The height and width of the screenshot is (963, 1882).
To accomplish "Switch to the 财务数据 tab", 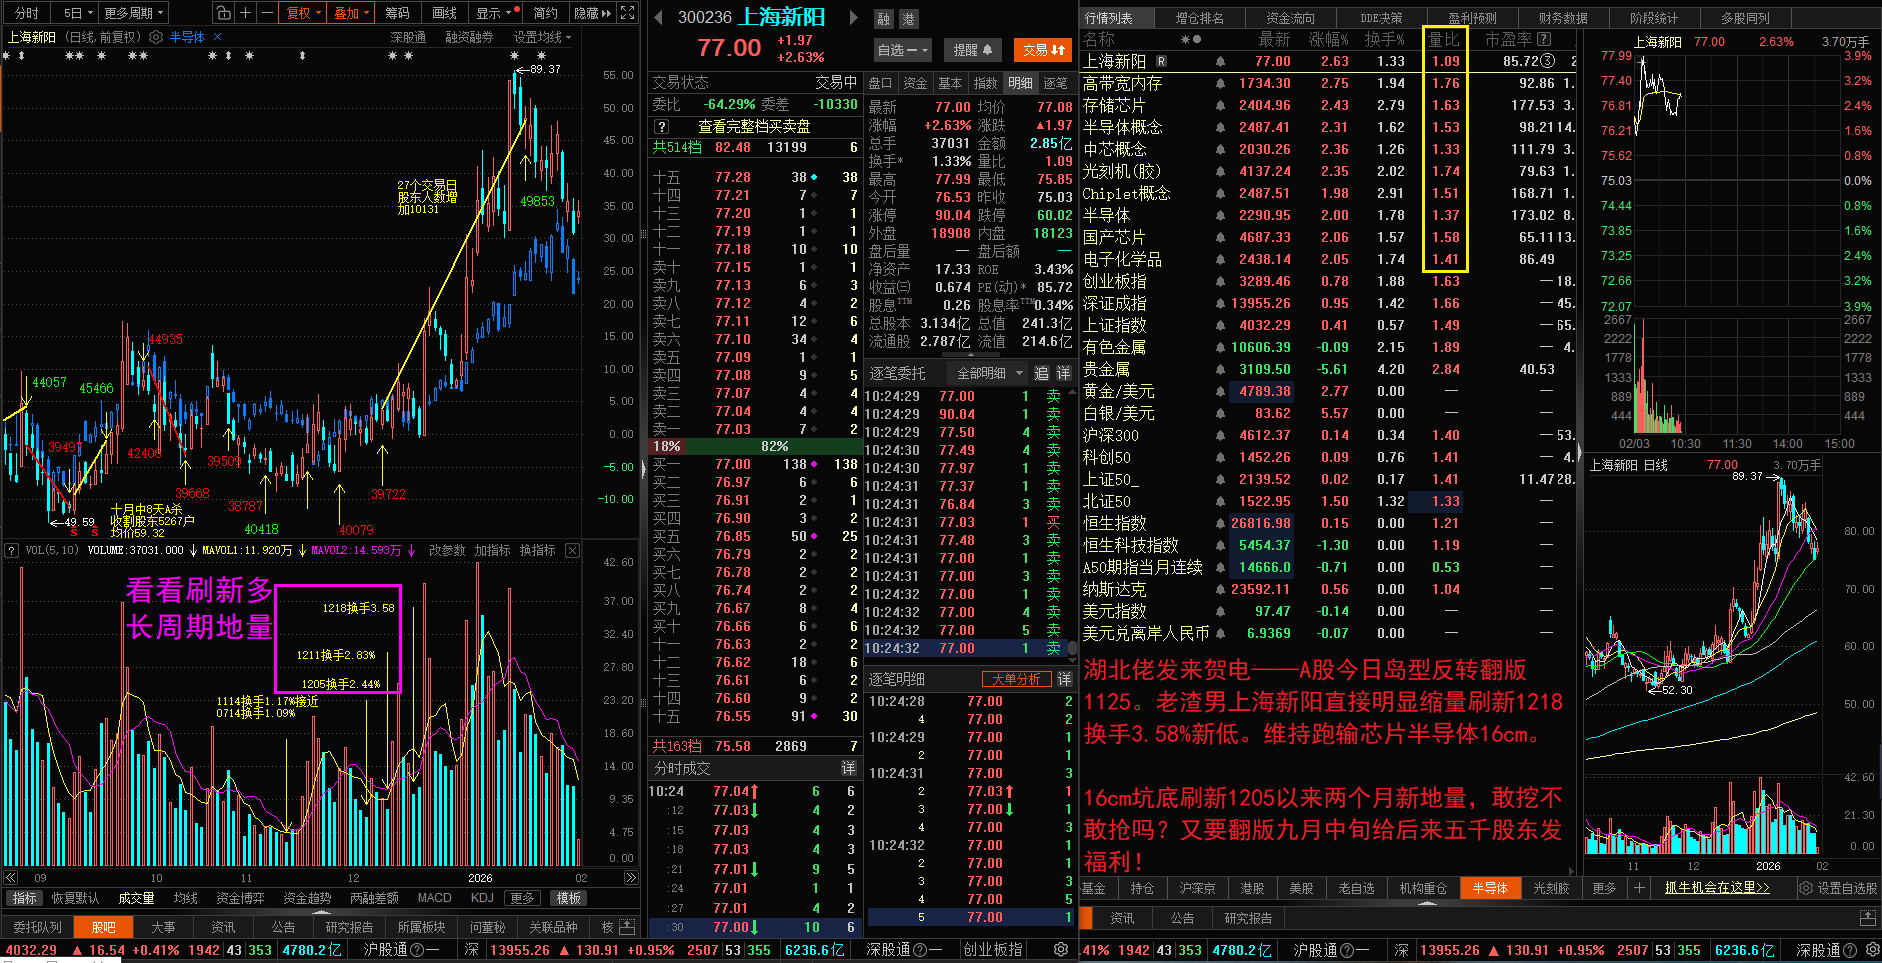I will click(1563, 18).
